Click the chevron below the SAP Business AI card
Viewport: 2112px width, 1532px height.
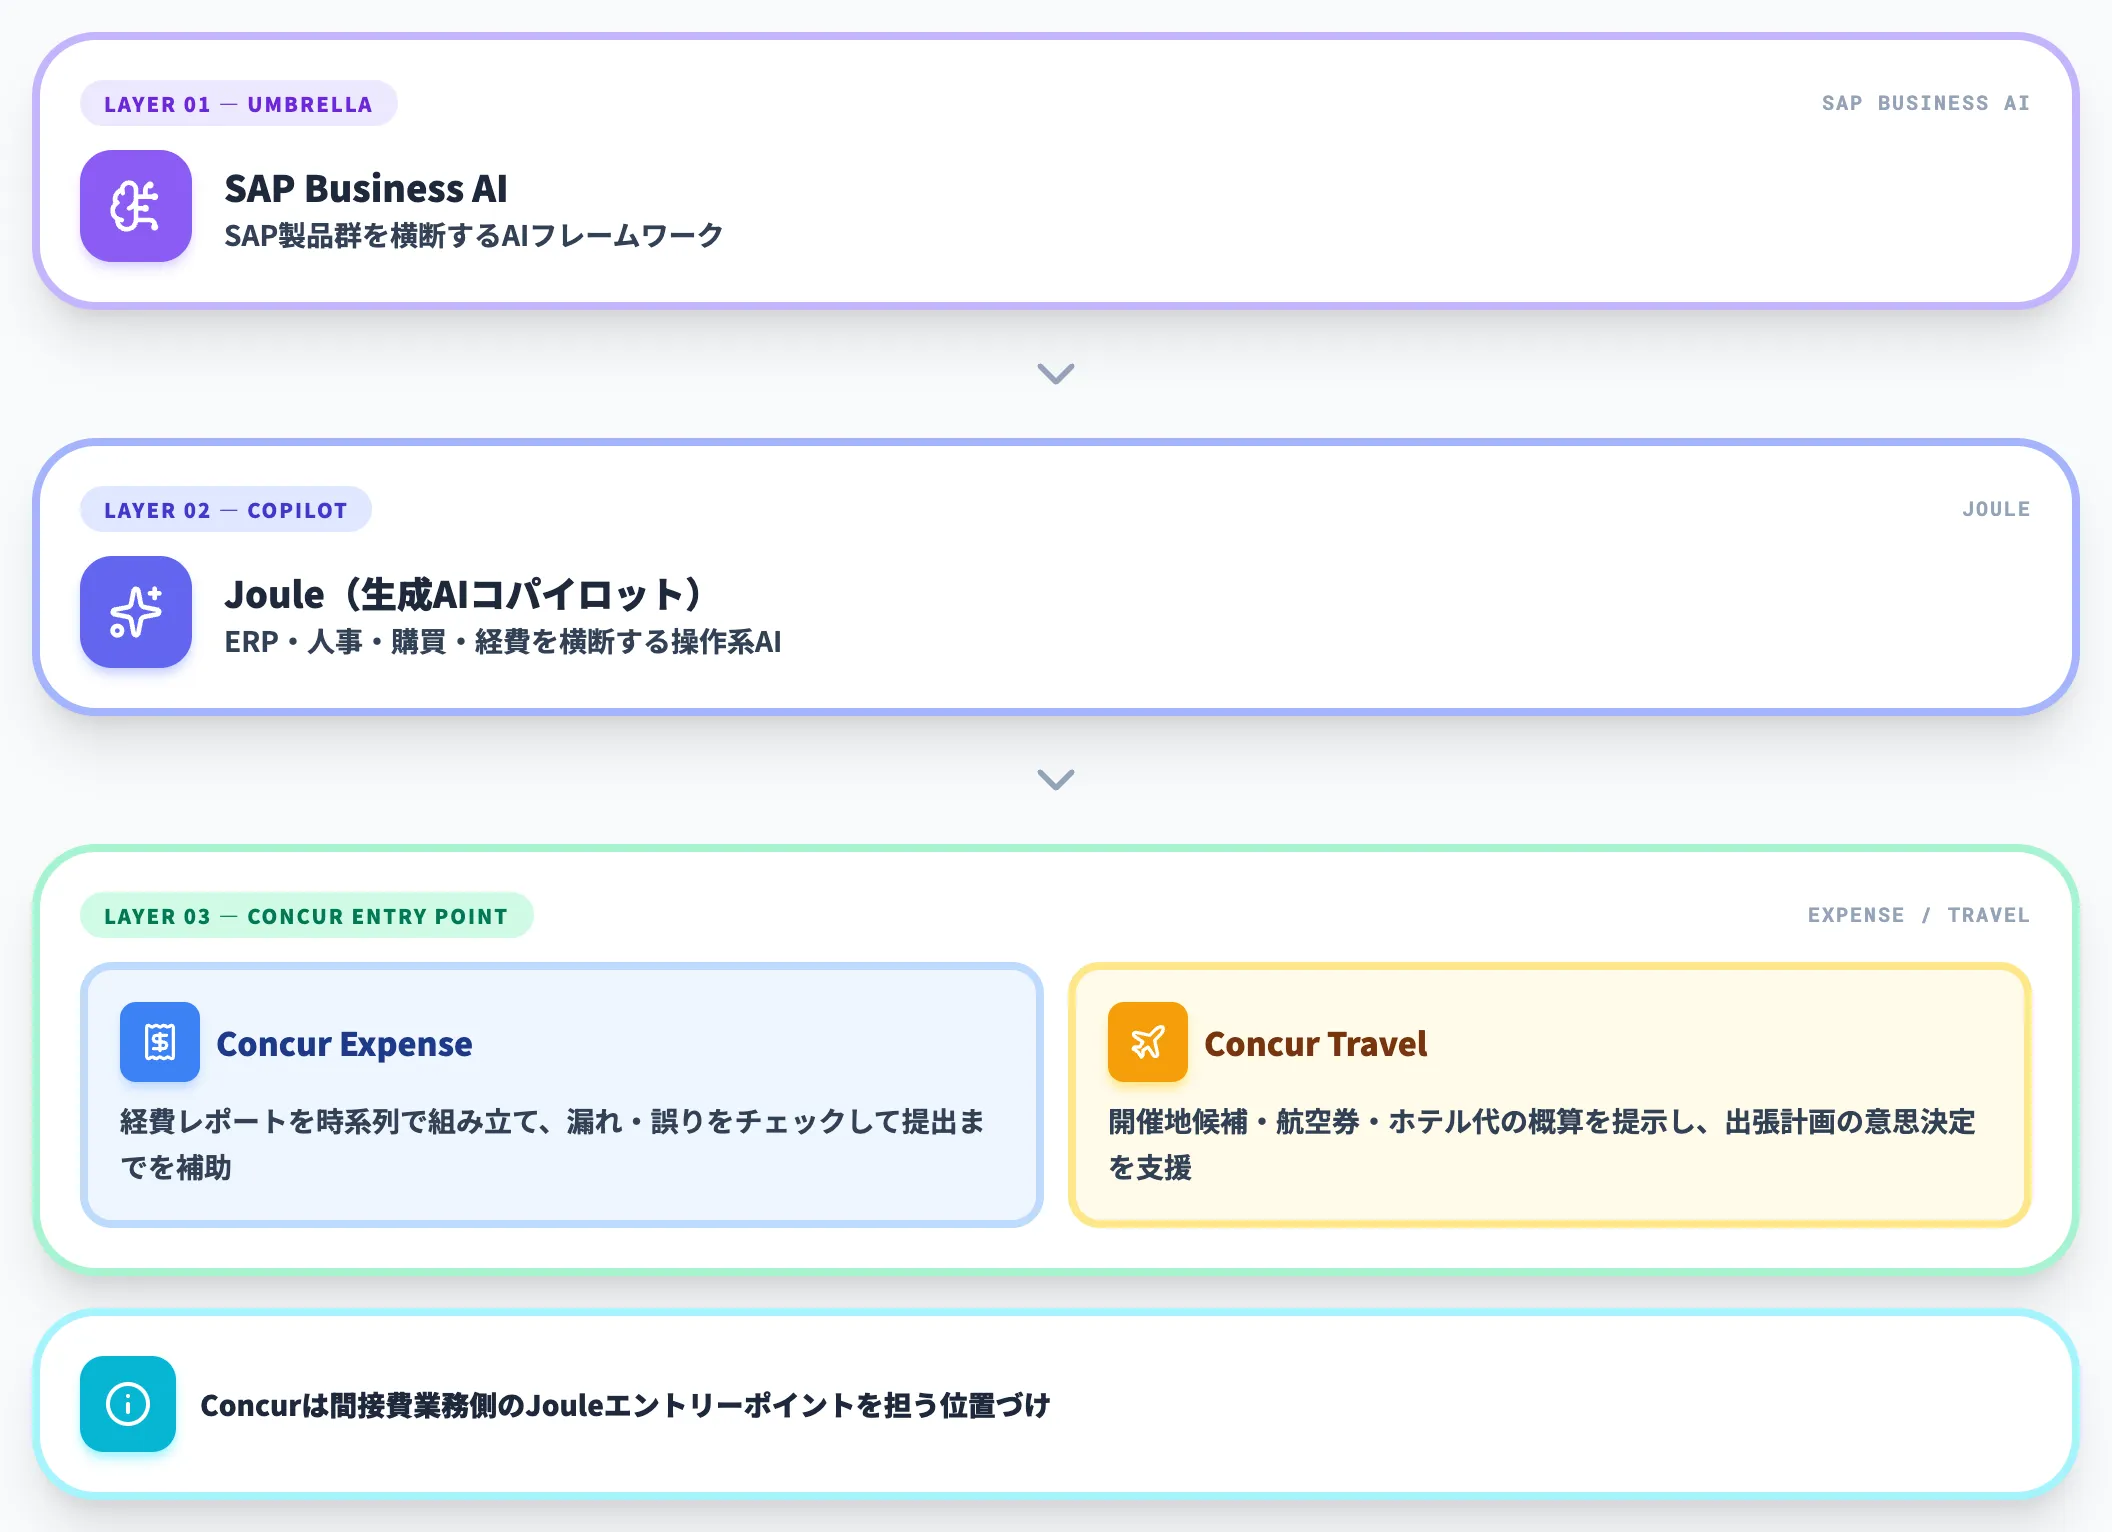pos(1056,373)
